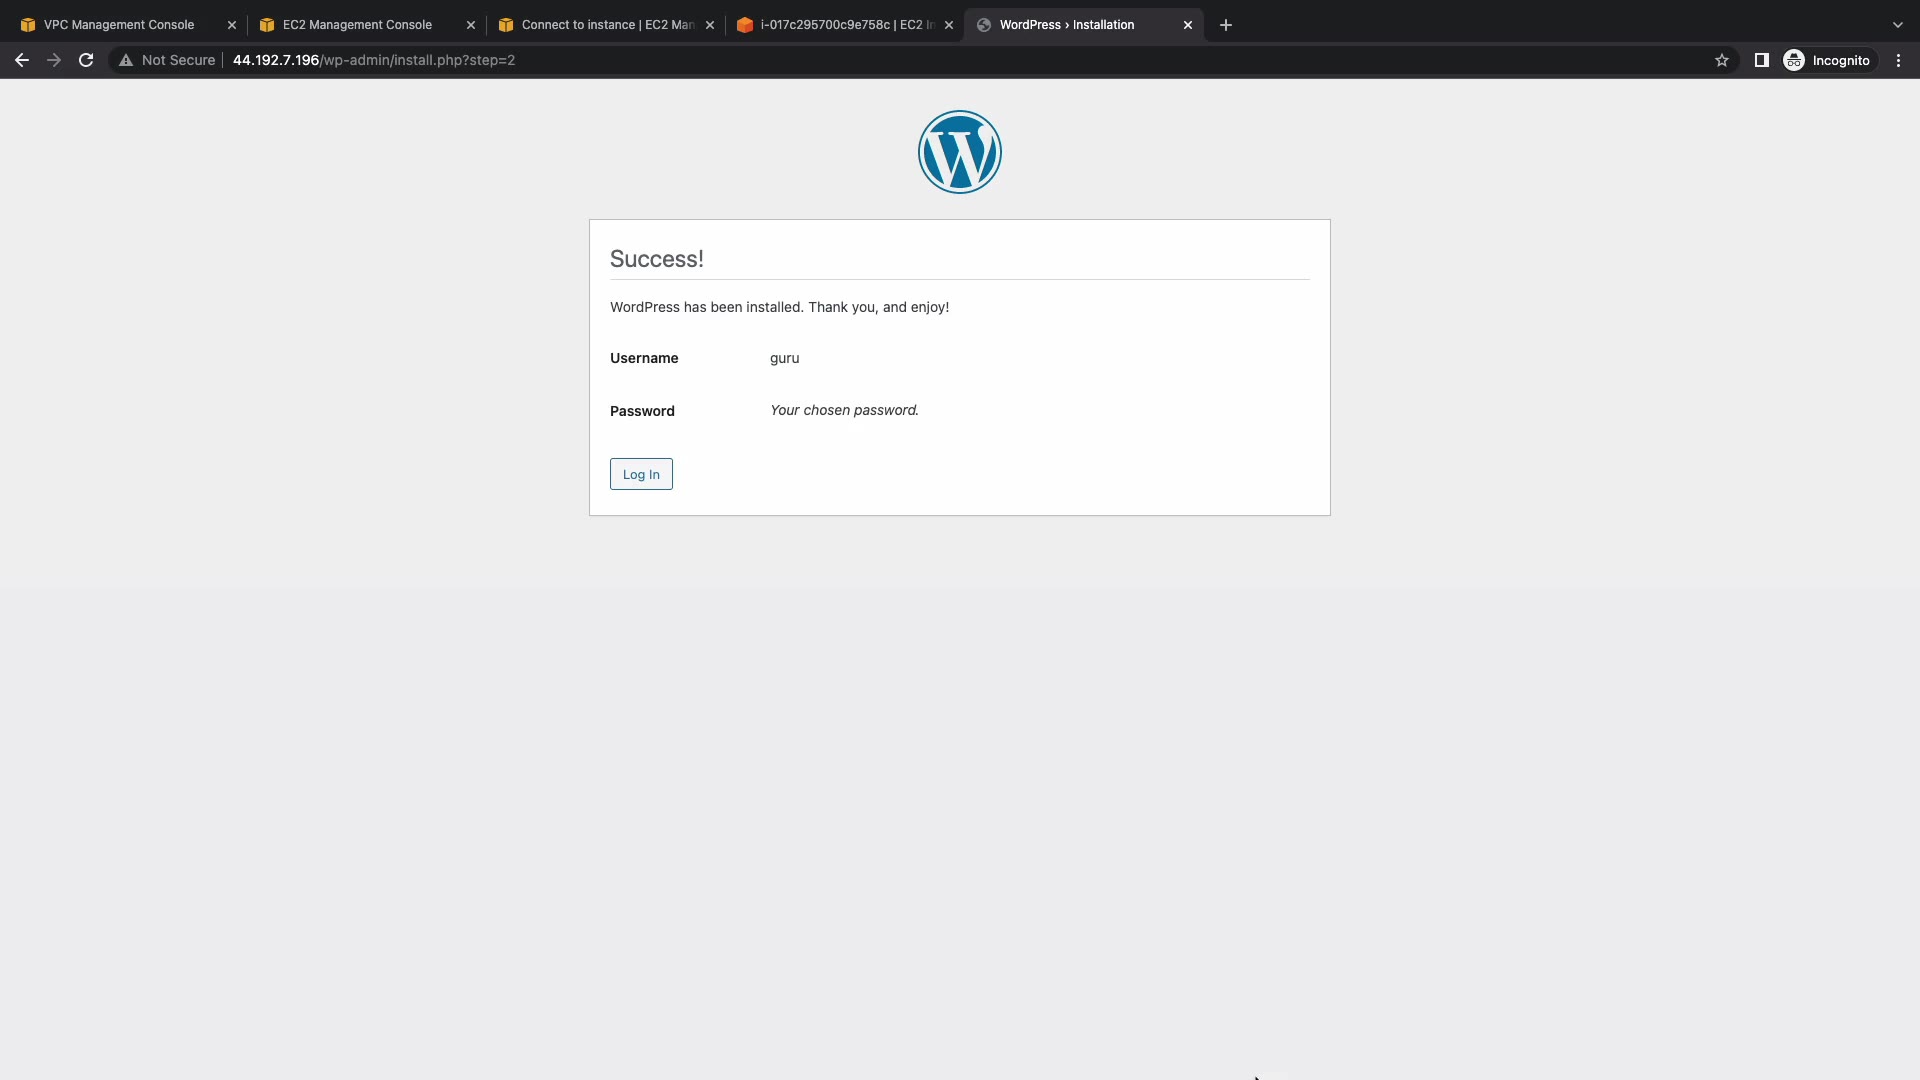Close the VPC Management Console tab
This screenshot has height=1080, width=1920.
(231, 25)
